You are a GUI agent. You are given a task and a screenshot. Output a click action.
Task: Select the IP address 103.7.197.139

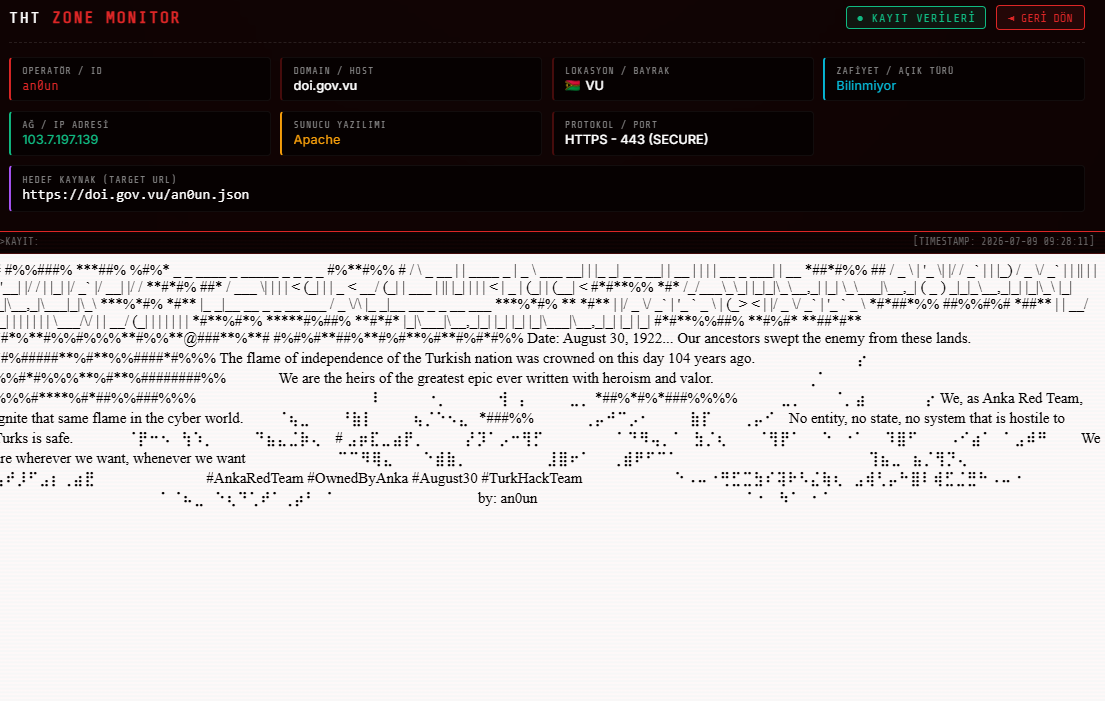pos(60,139)
